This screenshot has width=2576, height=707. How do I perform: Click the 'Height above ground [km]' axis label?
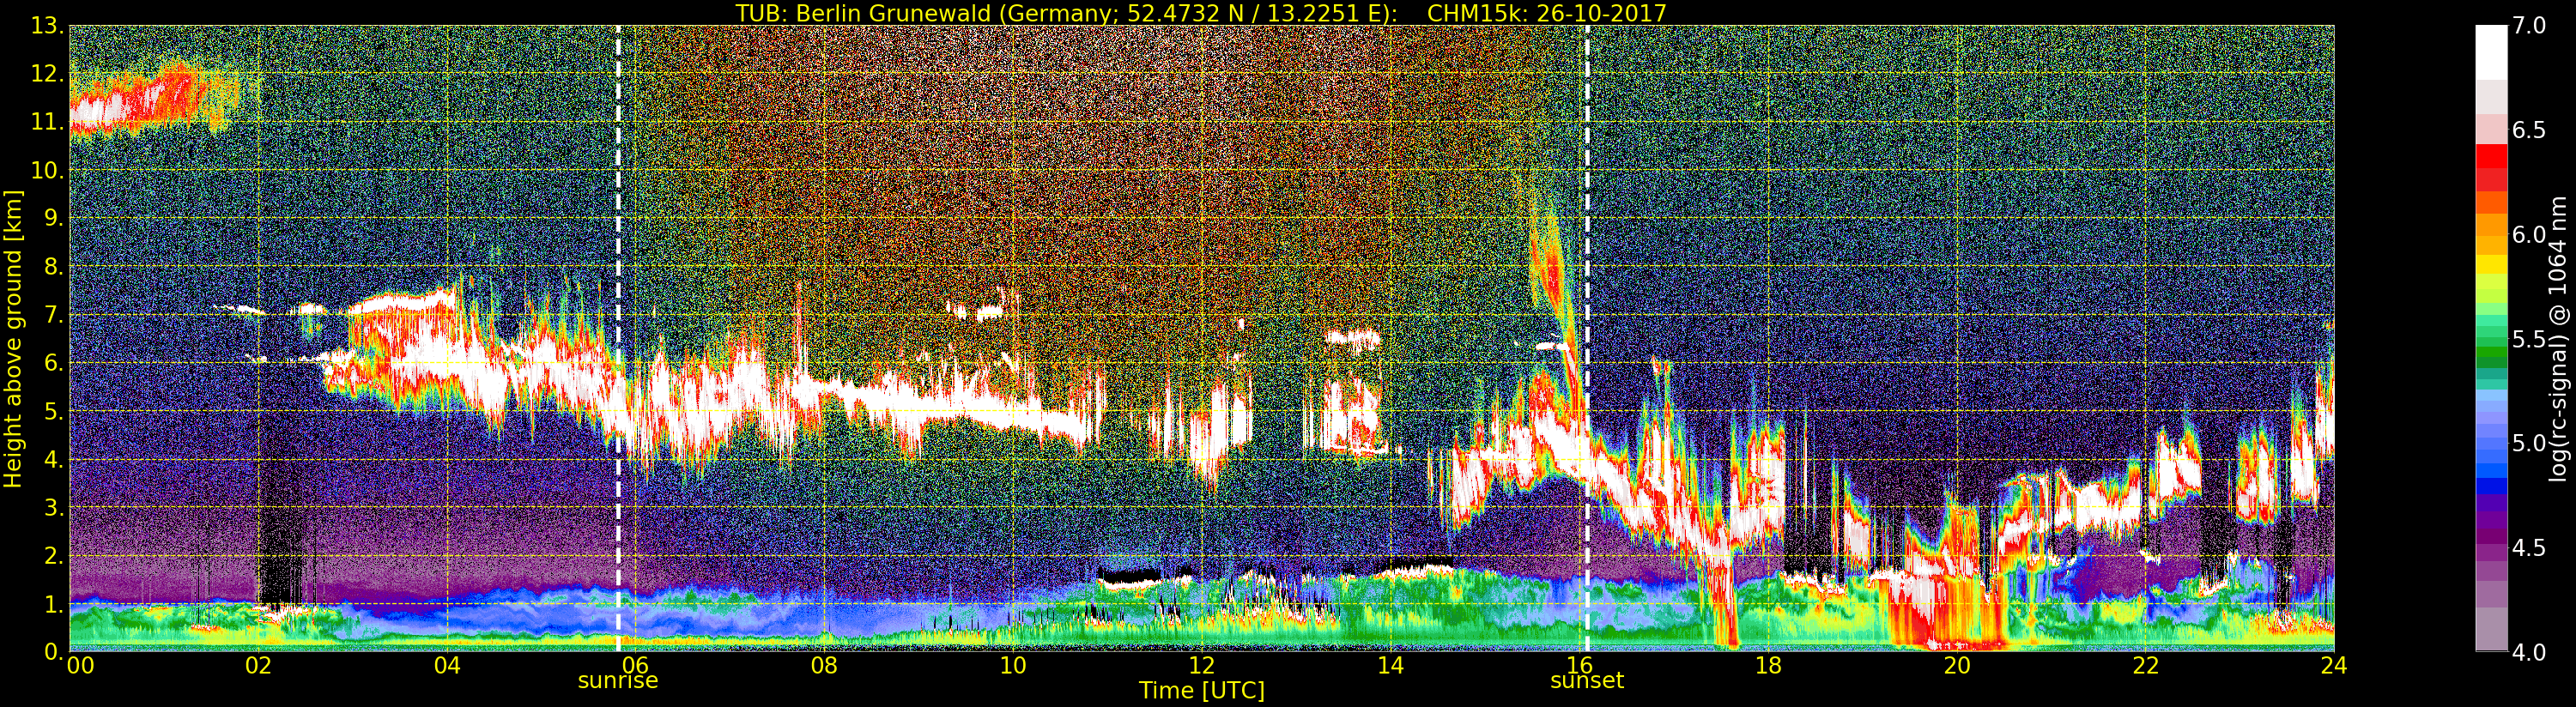[13, 339]
